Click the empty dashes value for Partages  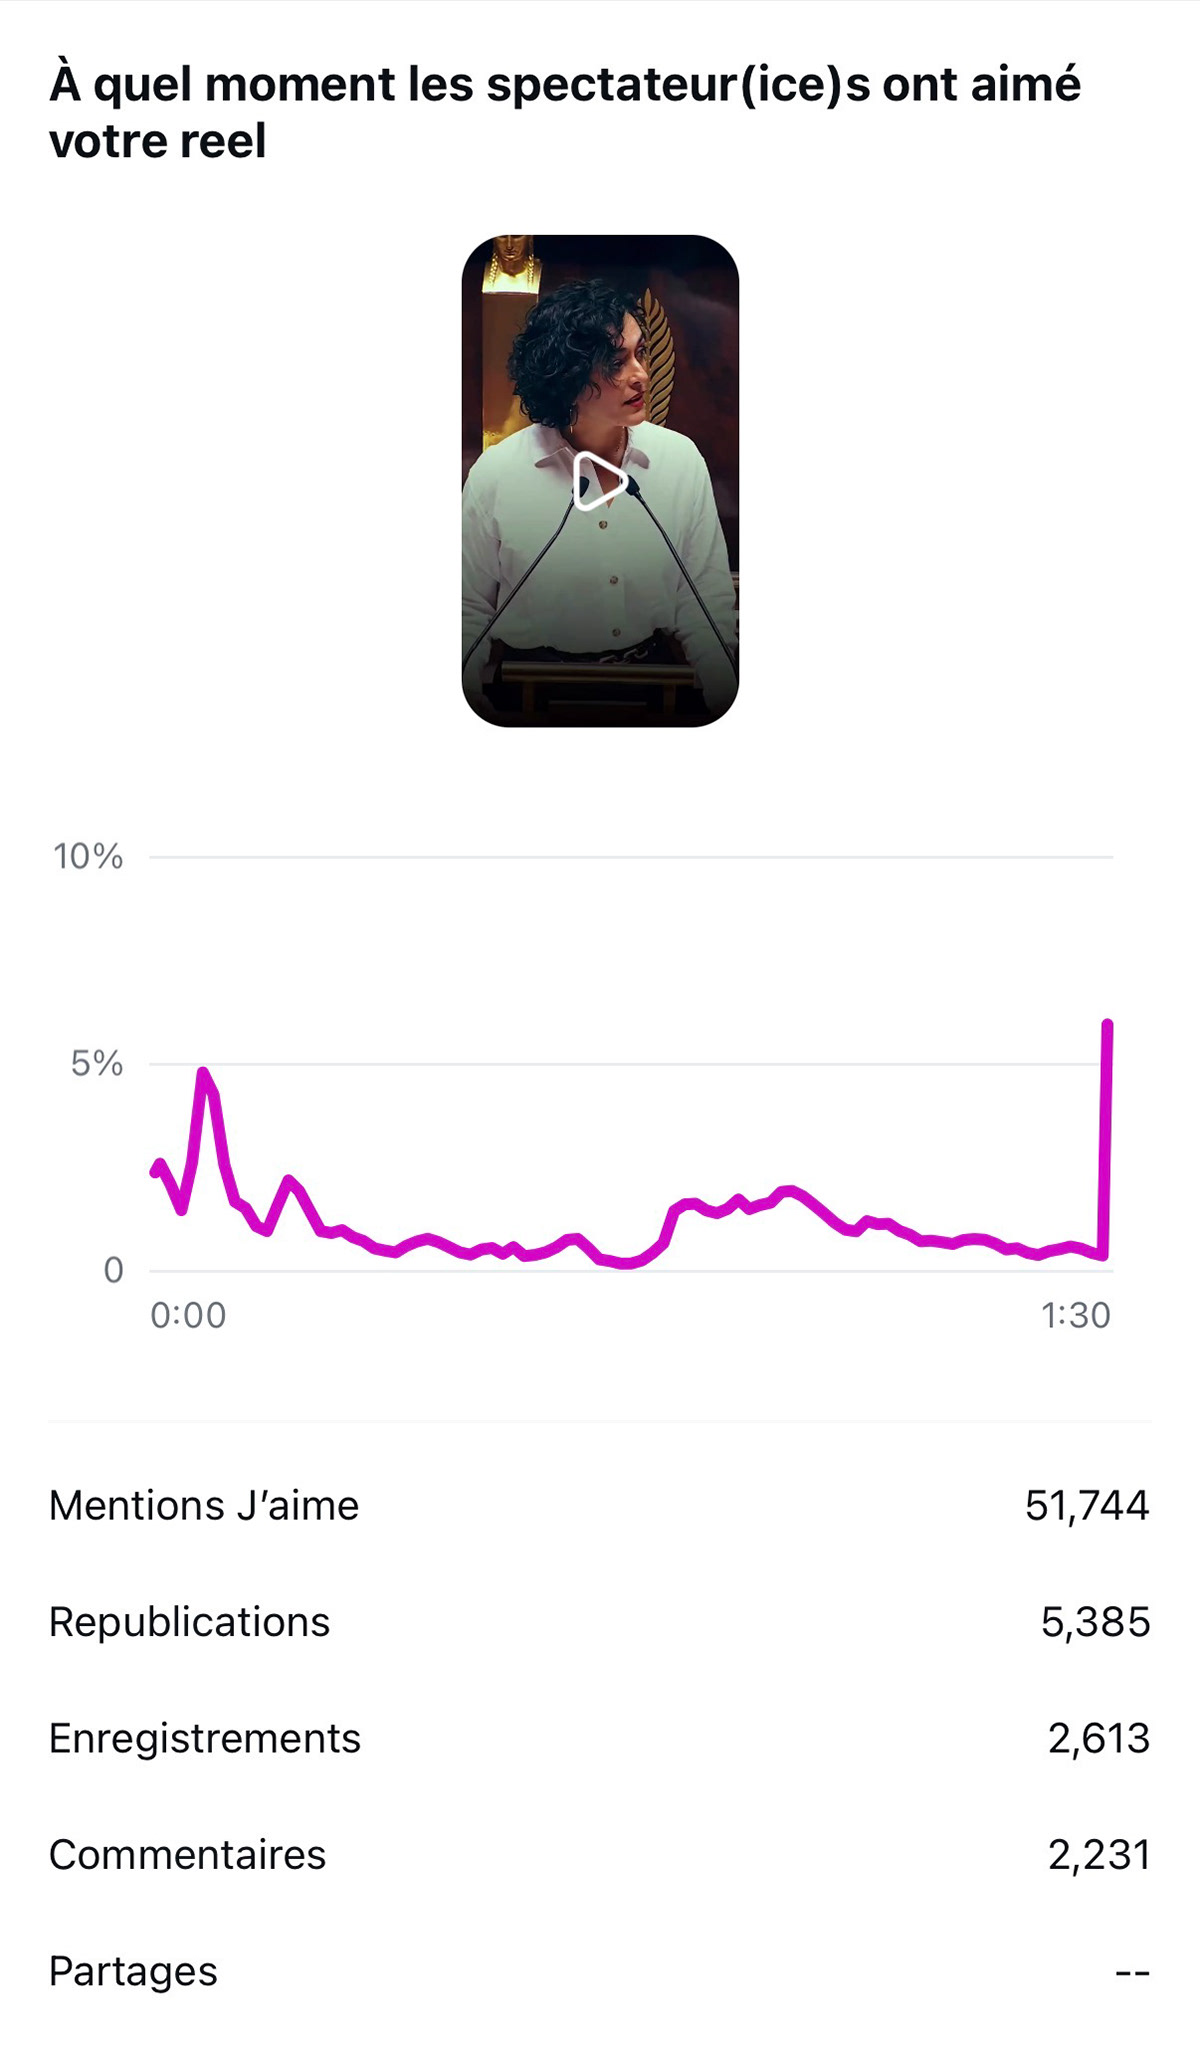click(x=1132, y=1973)
